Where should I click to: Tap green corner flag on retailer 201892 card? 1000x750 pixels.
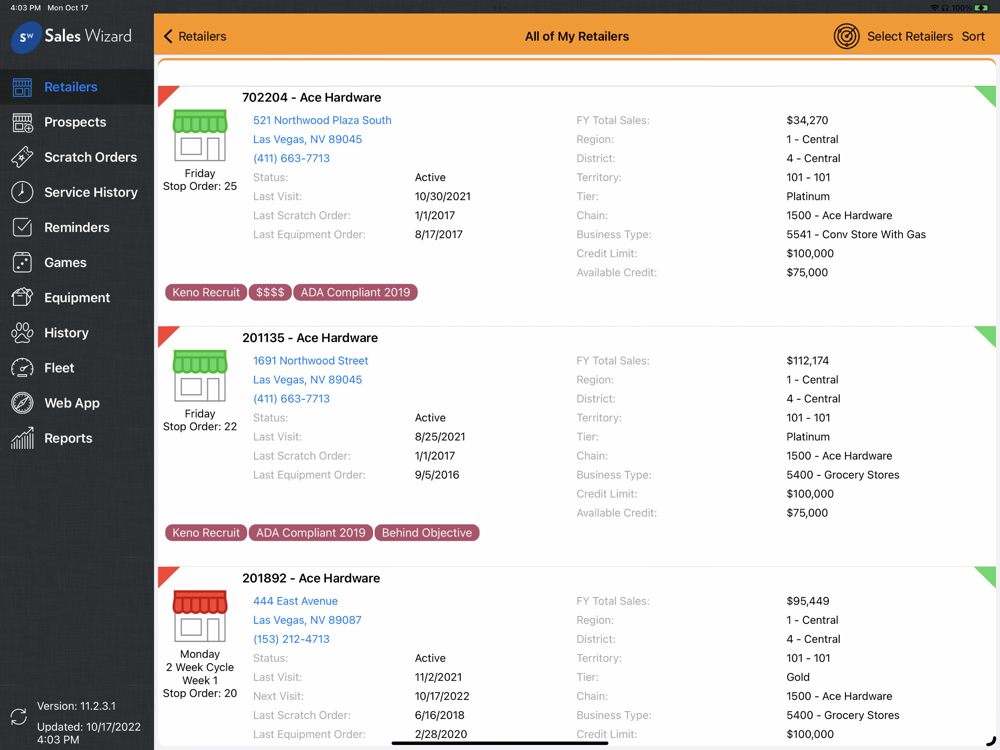987,575
